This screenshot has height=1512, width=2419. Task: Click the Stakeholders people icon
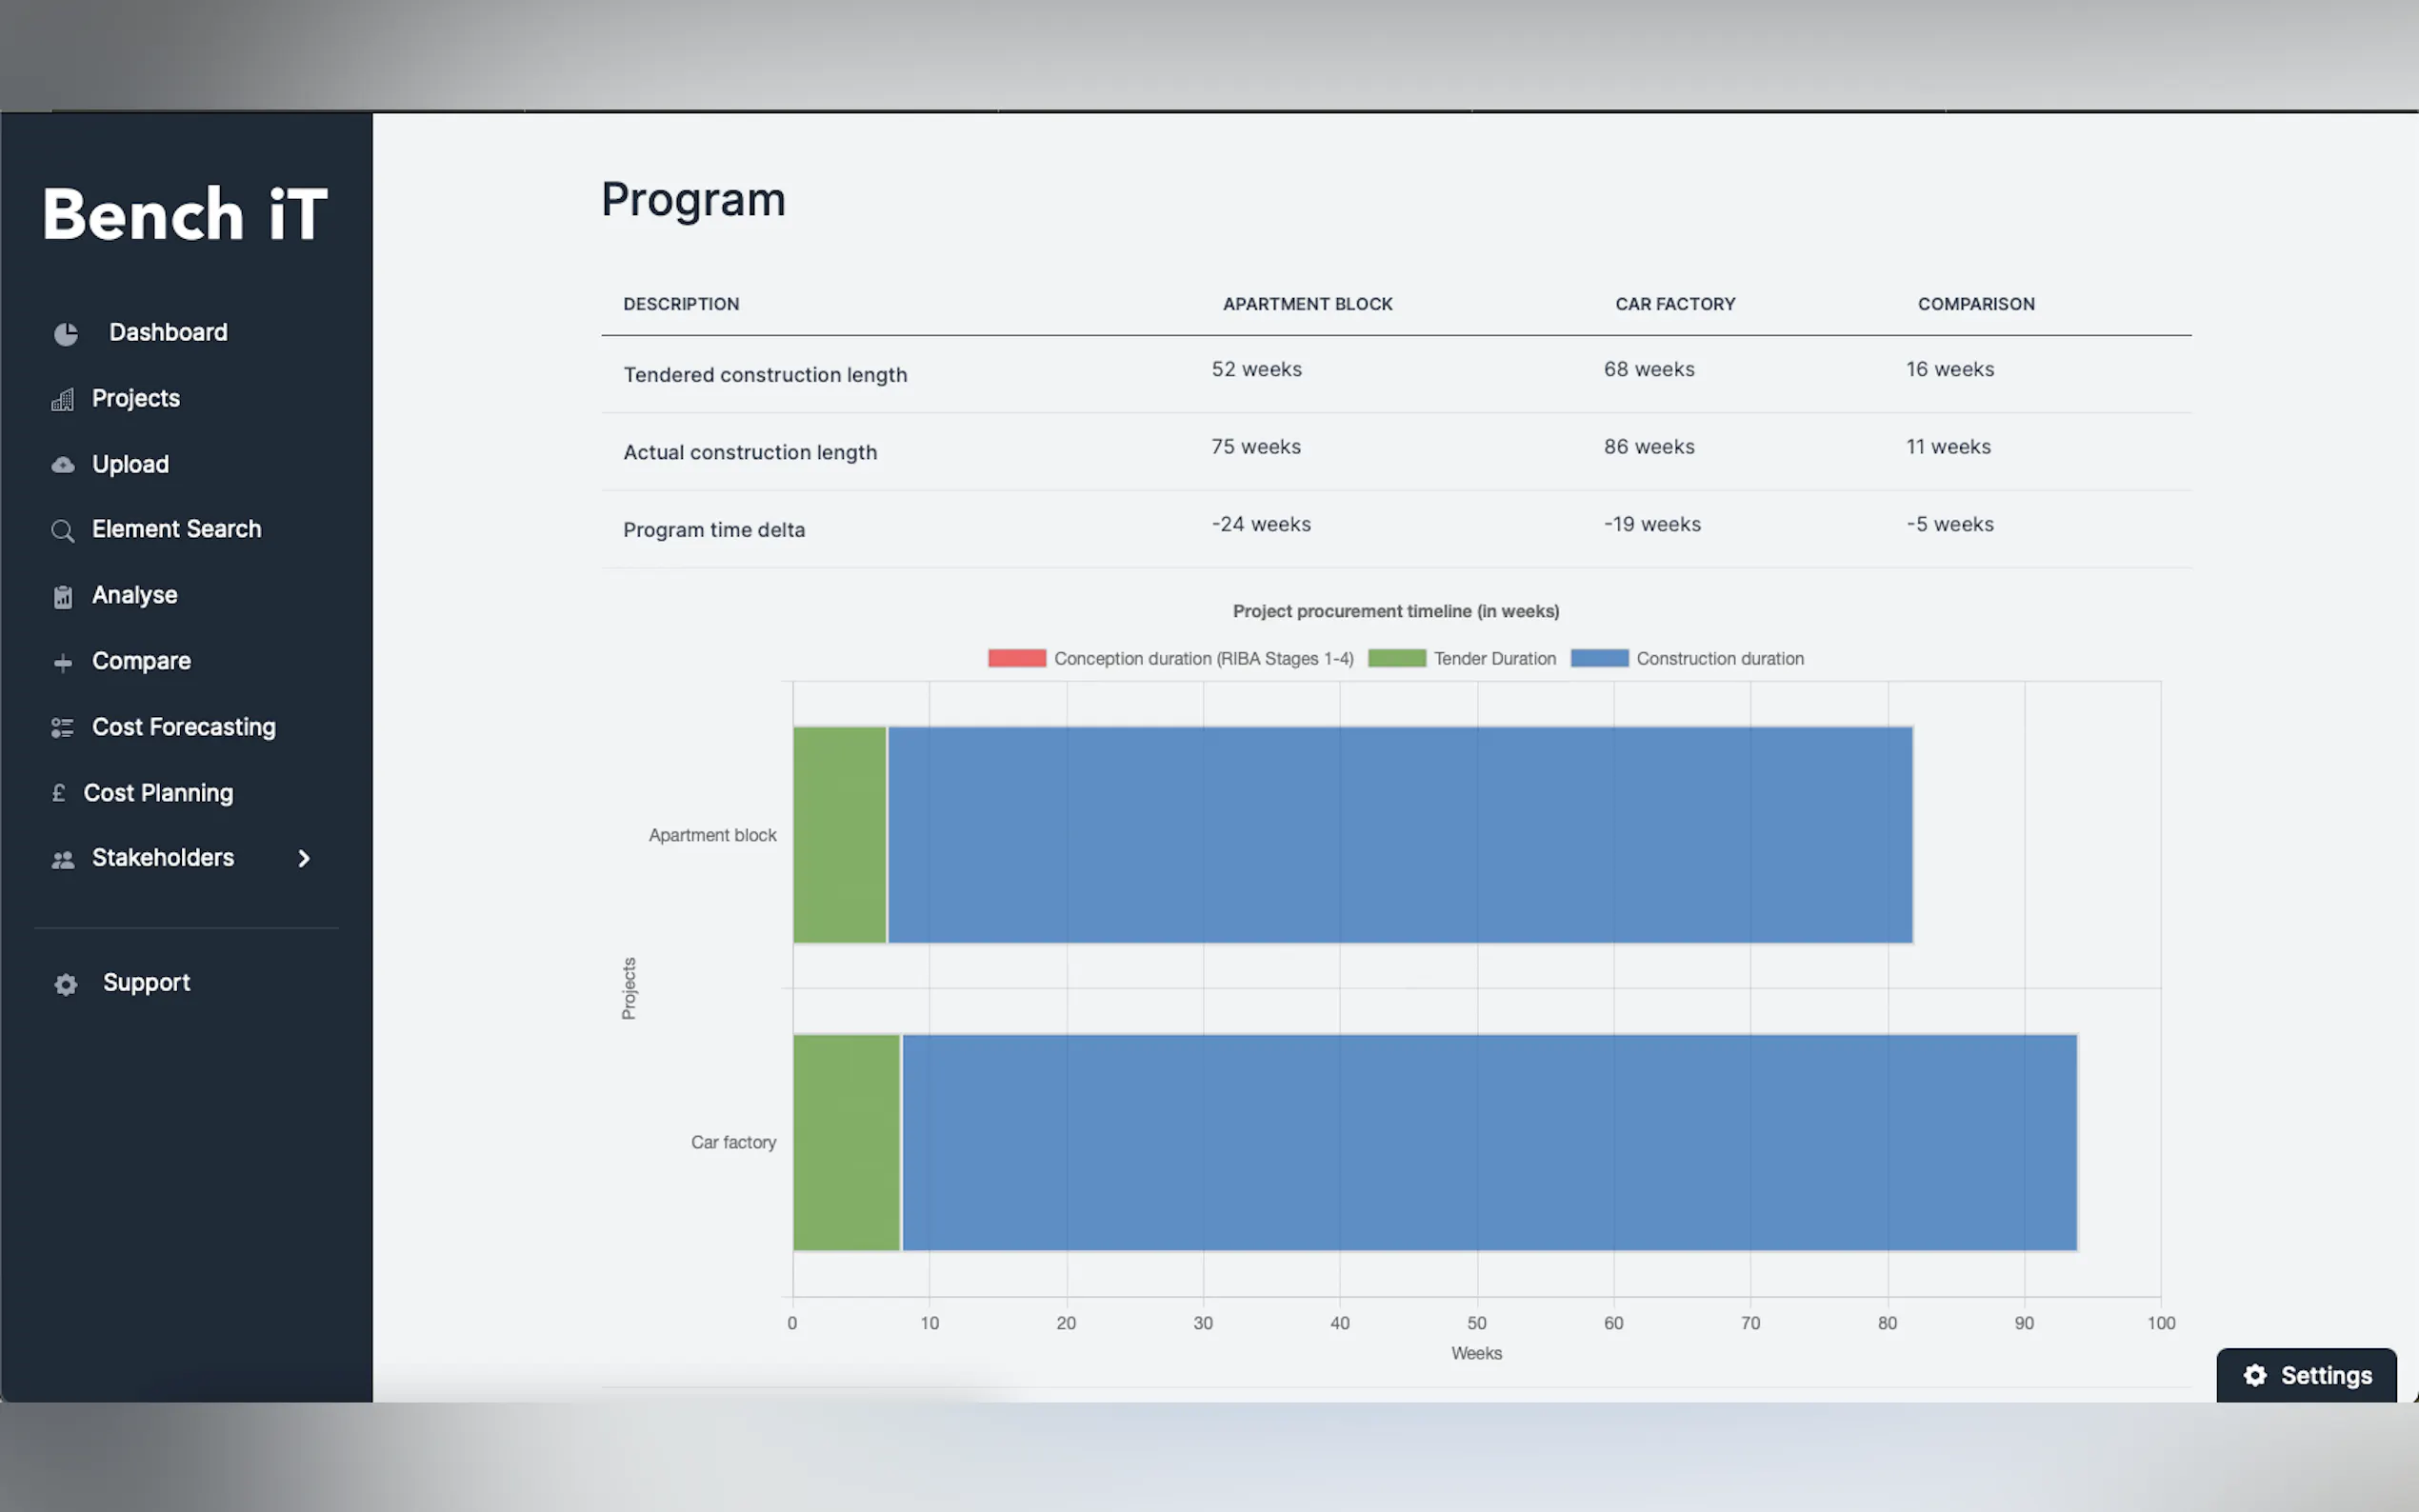62,860
